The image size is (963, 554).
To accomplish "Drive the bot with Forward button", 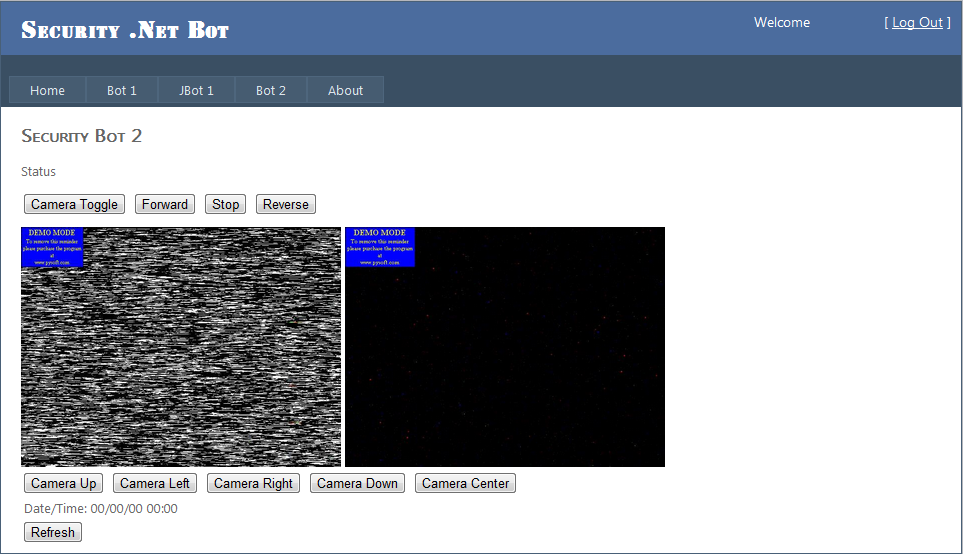I will click(x=165, y=204).
